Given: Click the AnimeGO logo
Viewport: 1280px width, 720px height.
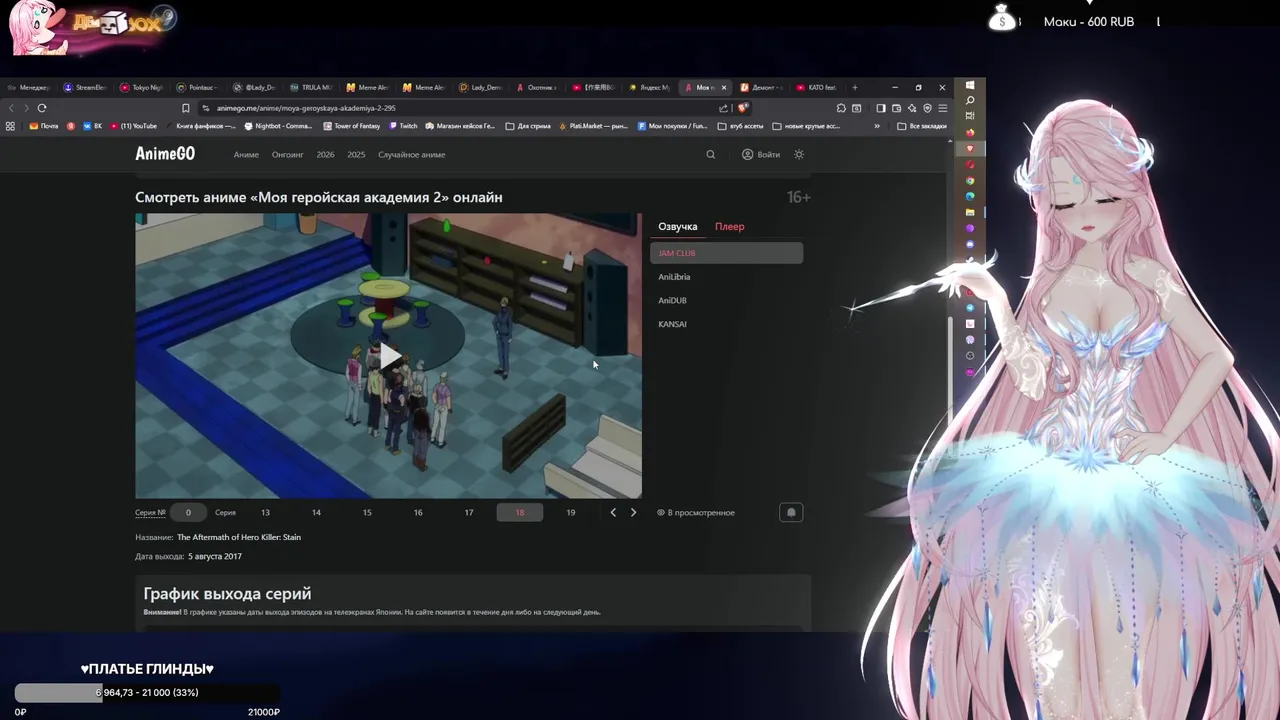Looking at the screenshot, I should pos(165,154).
